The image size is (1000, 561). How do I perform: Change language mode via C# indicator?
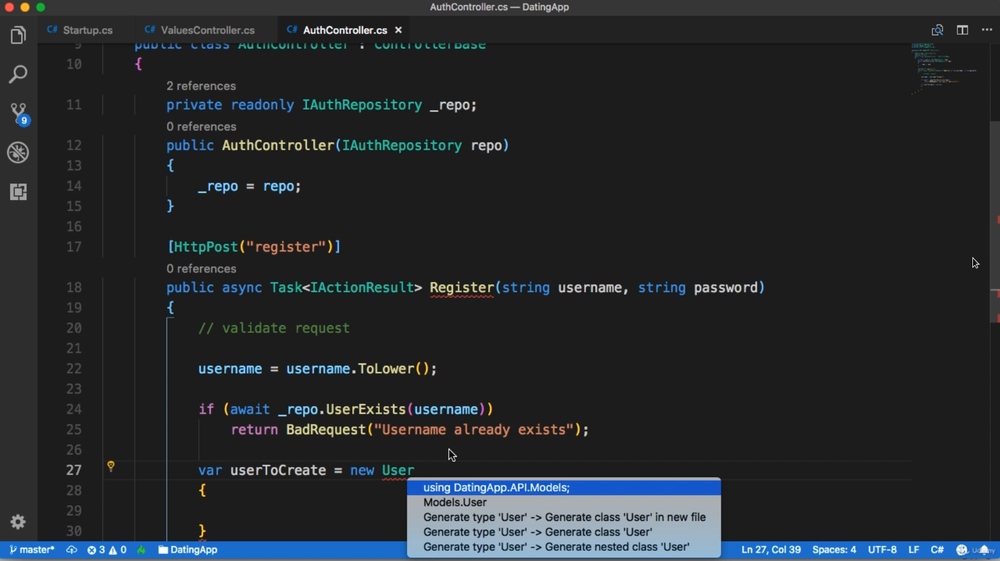(x=937, y=550)
